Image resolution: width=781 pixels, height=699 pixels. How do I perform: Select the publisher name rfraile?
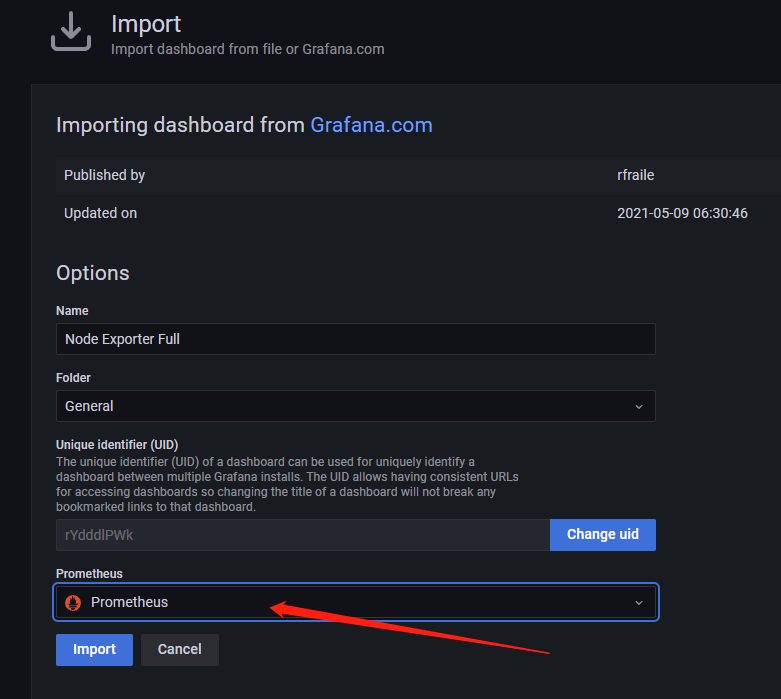click(x=636, y=175)
